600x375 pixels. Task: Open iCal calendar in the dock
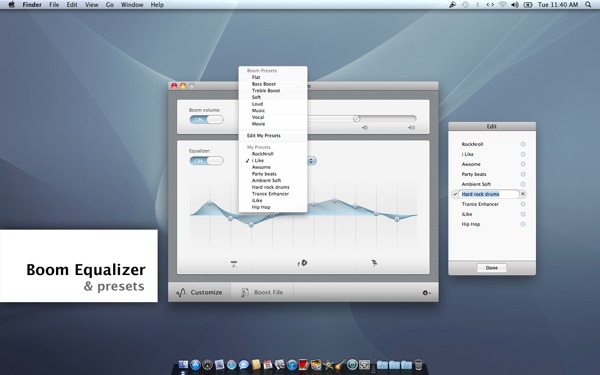pyautogui.click(x=268, y=364)
